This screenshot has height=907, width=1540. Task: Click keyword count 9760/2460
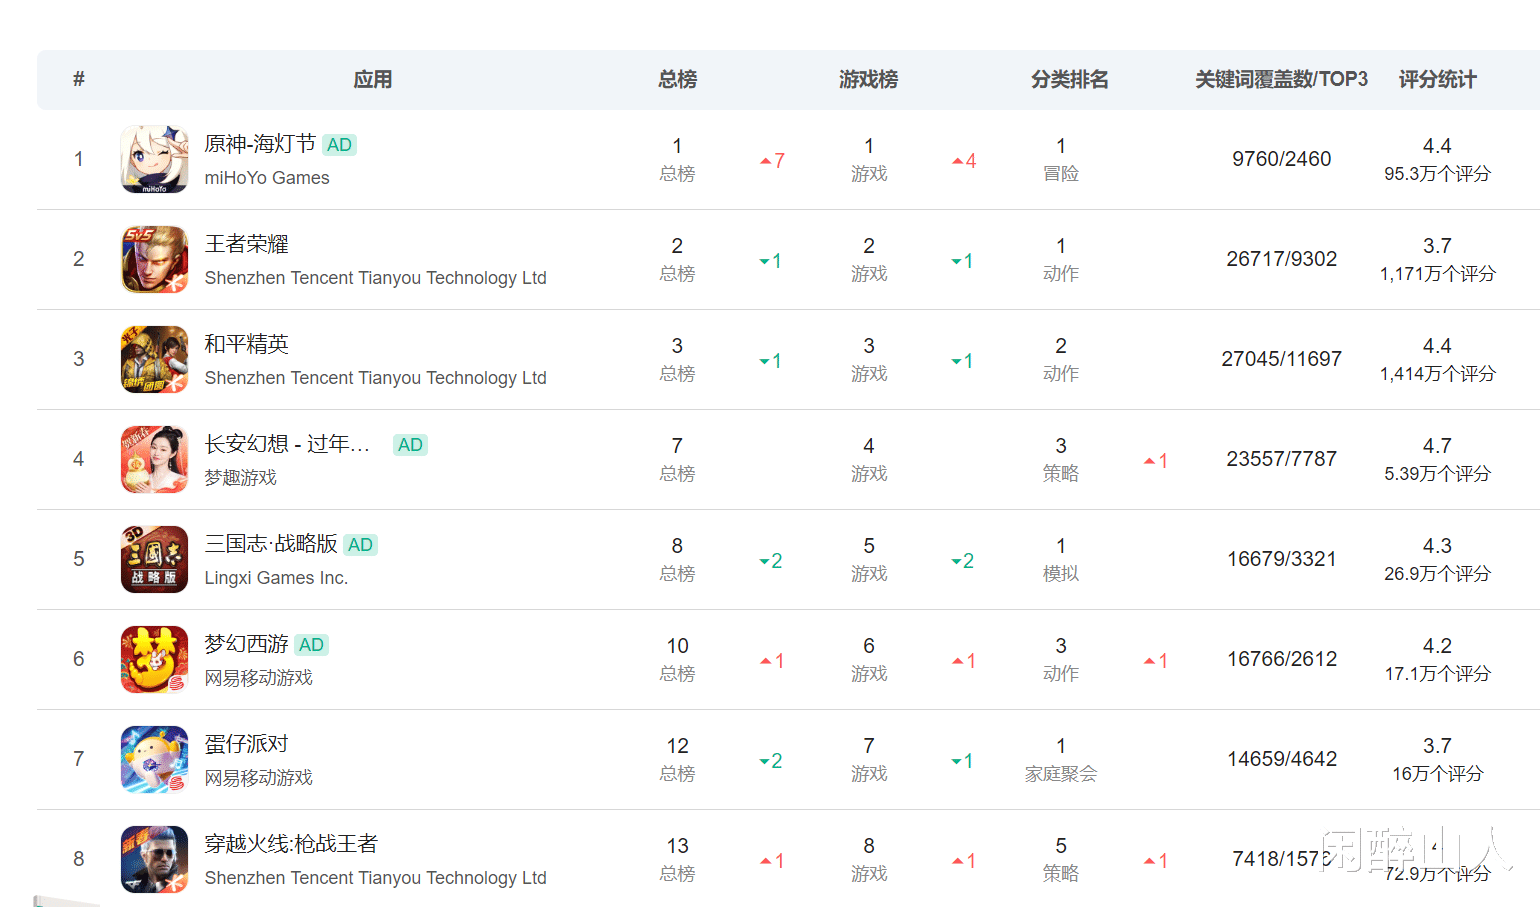tap(1282, 159)
